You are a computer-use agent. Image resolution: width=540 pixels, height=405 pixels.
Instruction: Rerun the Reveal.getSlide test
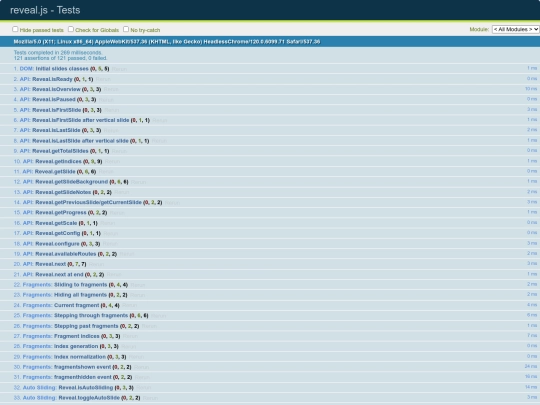click(106, 172)
